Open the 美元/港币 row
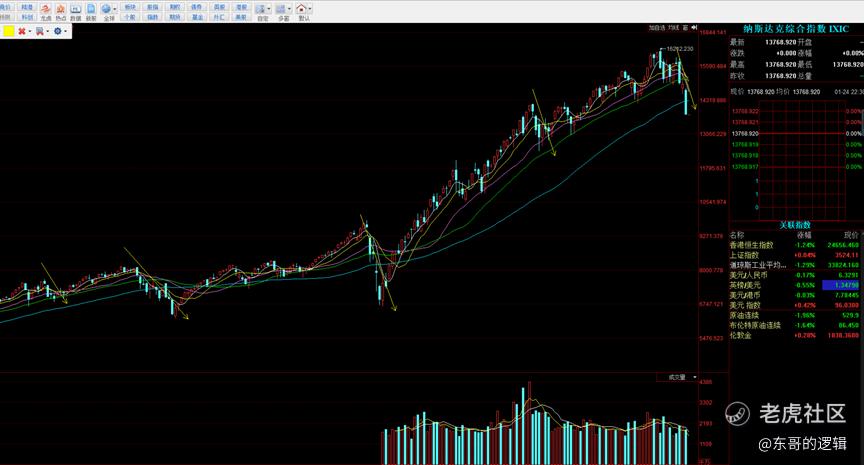 [x=795, y=295]
